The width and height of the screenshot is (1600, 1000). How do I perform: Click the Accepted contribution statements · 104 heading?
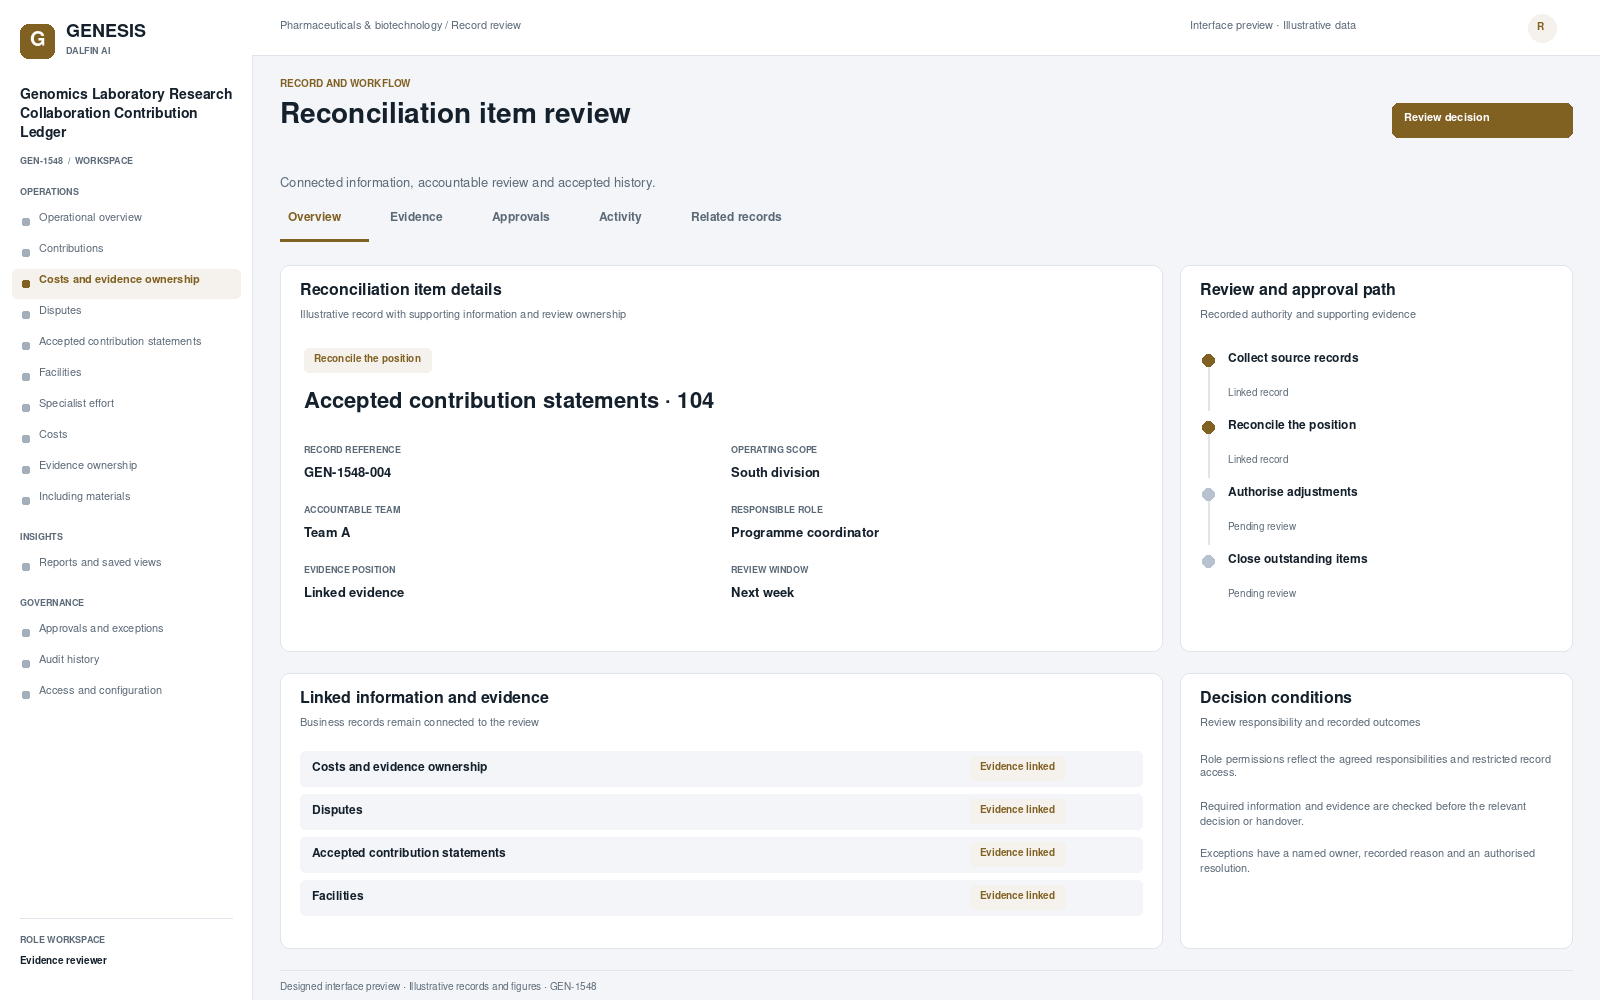click(509, 401)
